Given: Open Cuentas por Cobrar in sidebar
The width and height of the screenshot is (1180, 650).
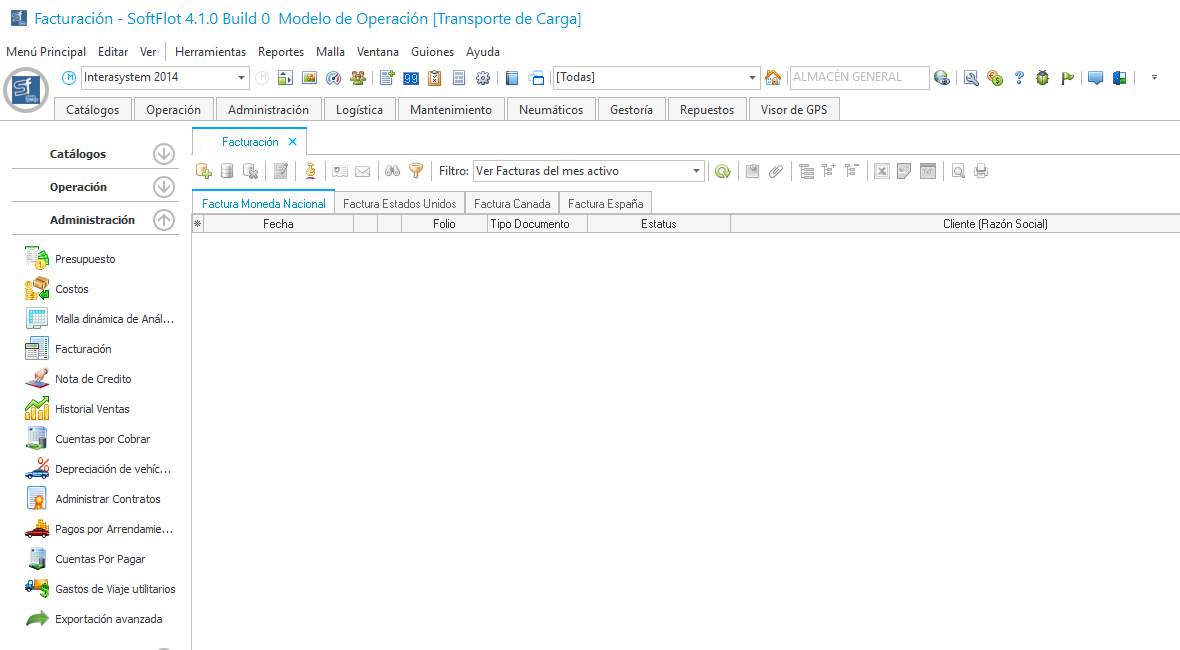Looking at the screenshot, I should pos(102,439).
